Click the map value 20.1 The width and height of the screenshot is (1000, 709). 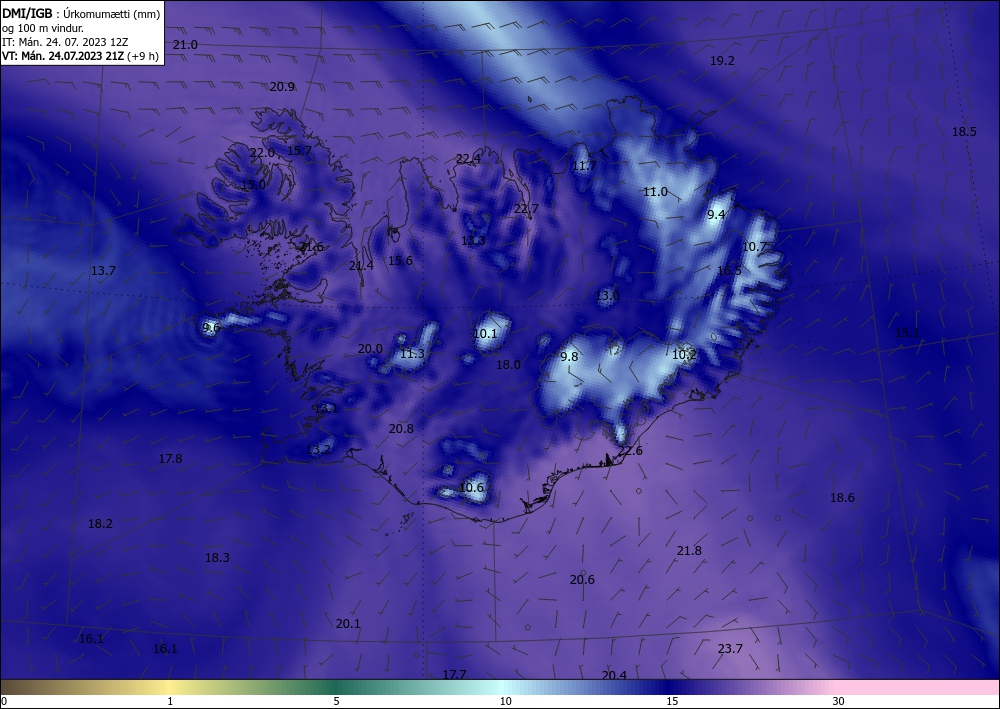pos(348,624)
